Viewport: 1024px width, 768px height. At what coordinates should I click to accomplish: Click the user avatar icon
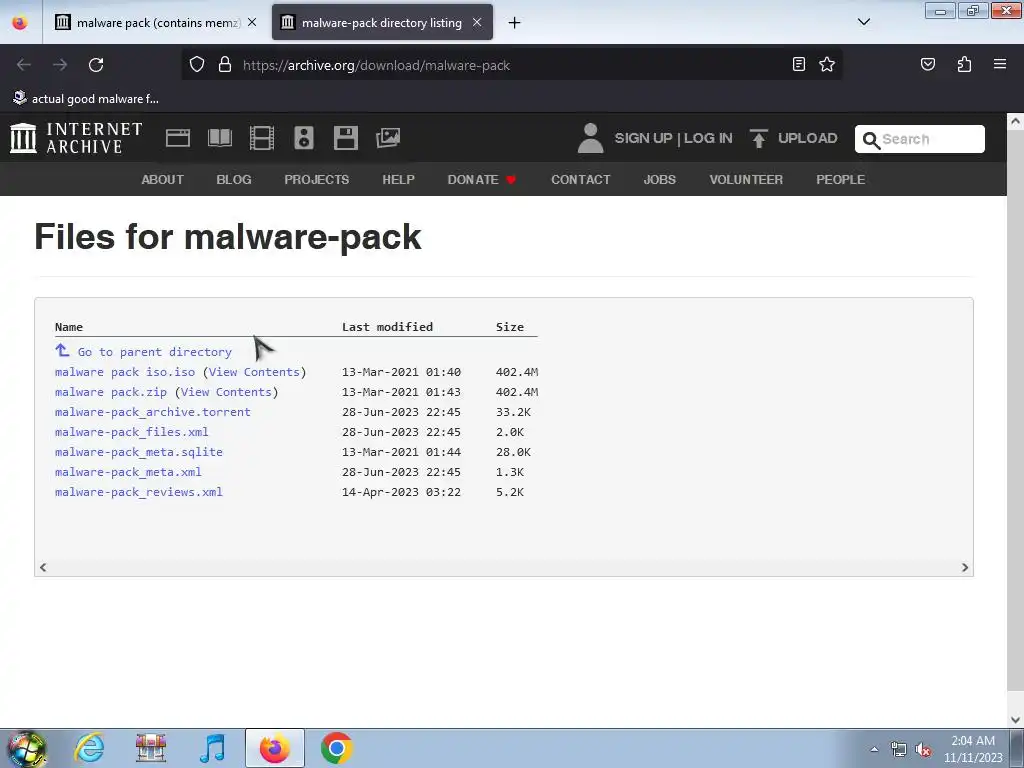pos(590,138)
